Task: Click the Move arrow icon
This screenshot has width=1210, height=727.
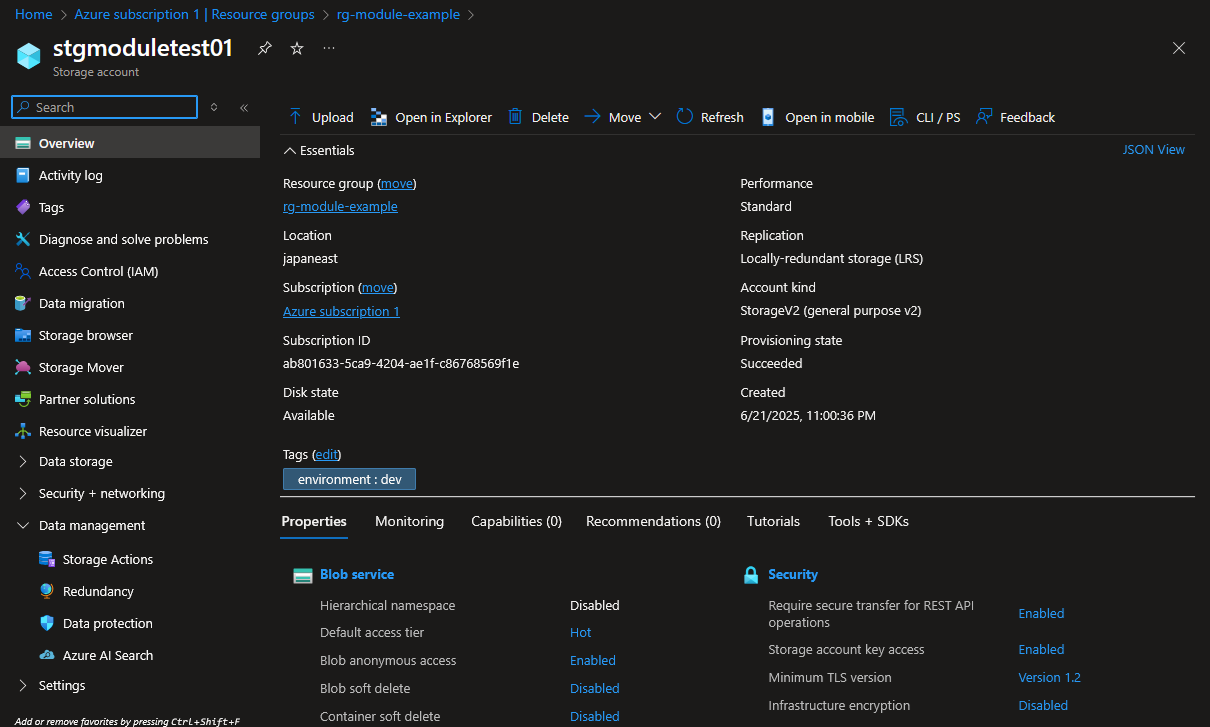Action: click(592, 117)
